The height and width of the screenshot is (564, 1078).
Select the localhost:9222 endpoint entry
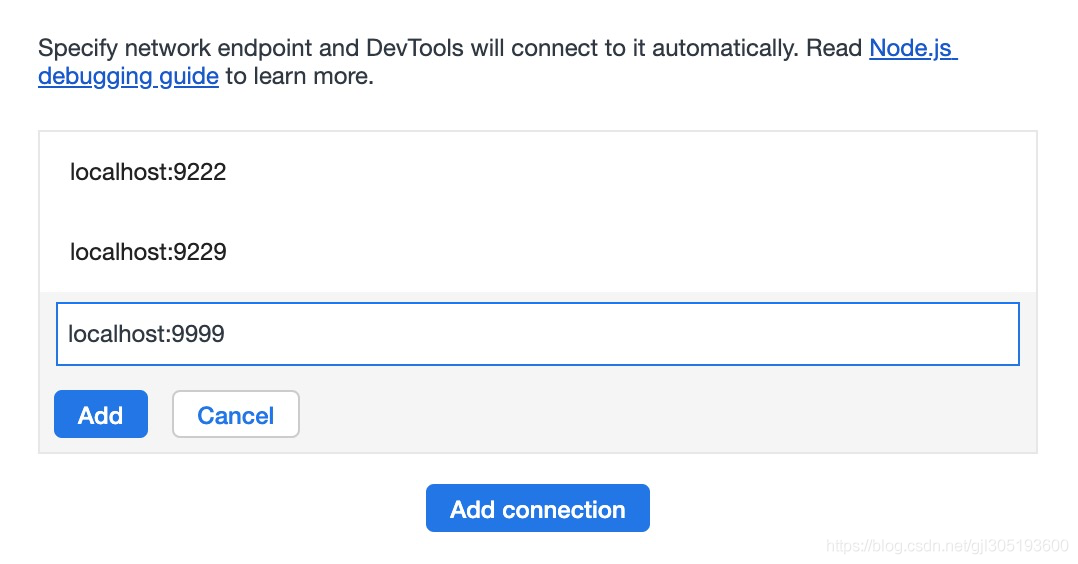(x=148, y=172)
